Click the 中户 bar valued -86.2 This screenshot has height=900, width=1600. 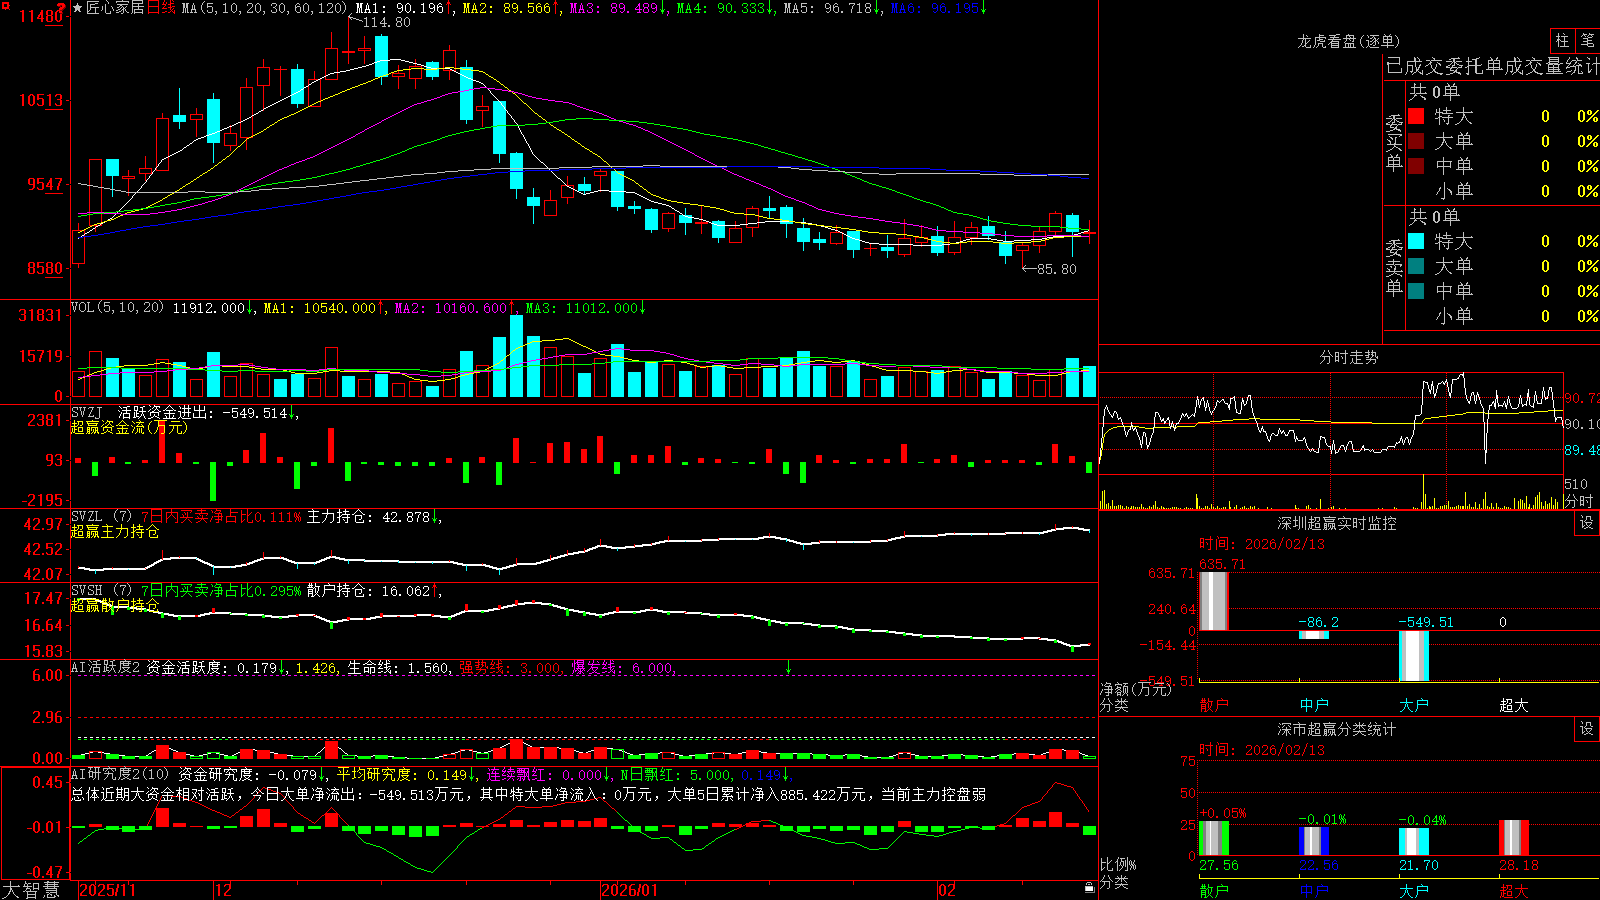(x=1314, y=634)
